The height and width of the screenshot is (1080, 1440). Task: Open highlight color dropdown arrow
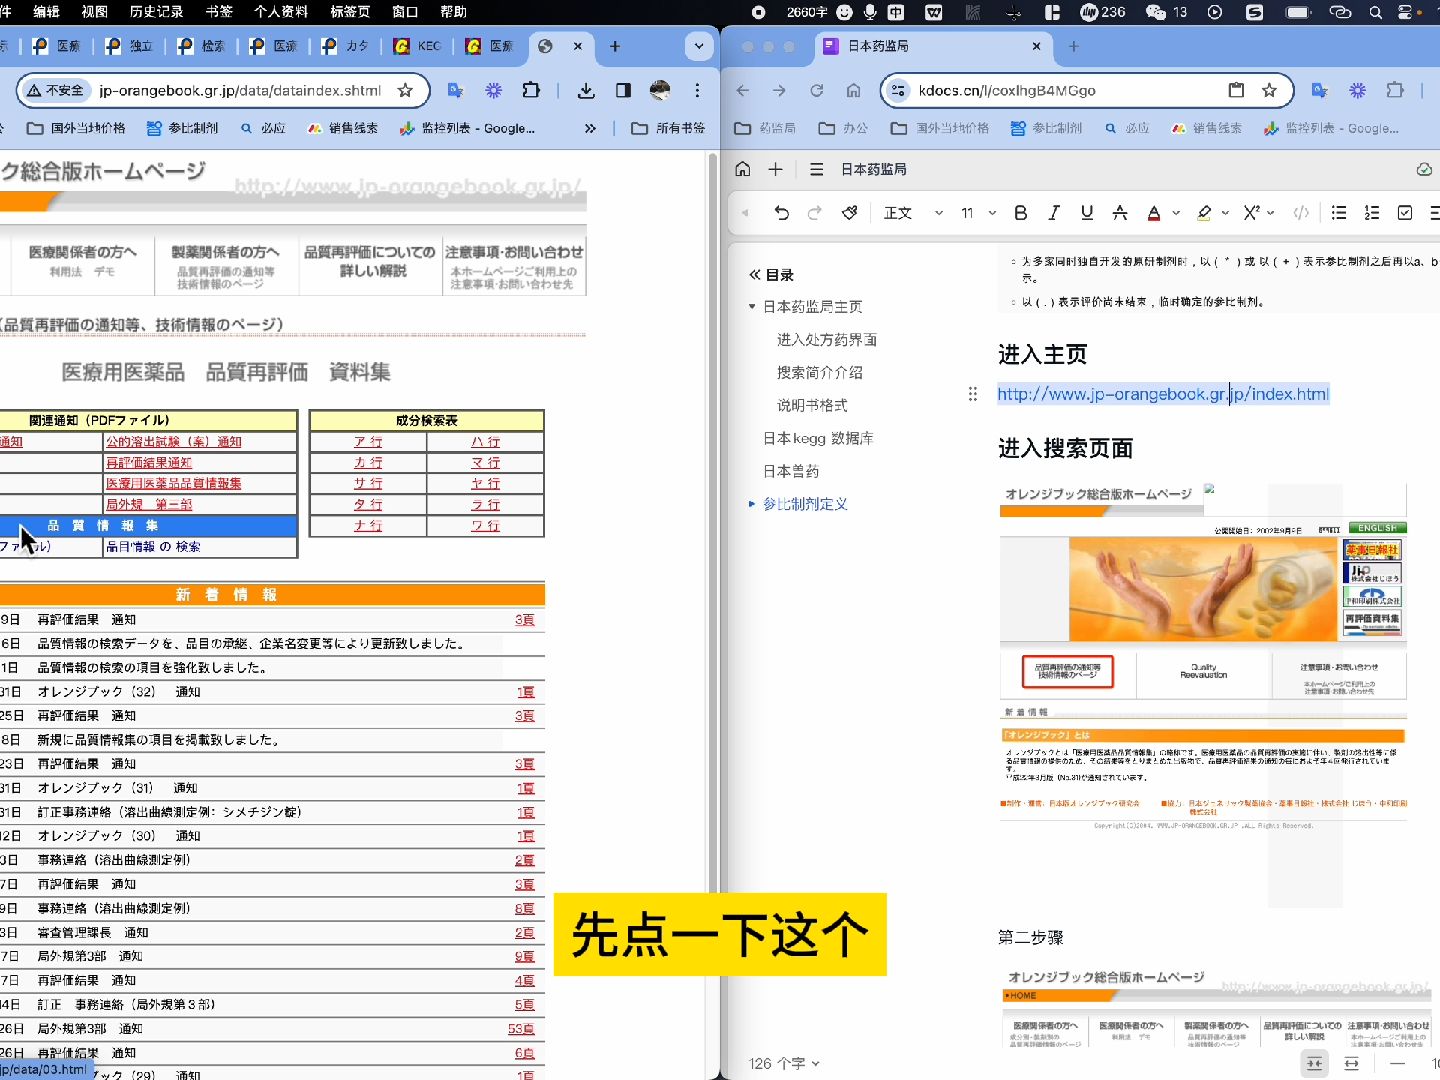pyautogui.click(x=1225, y=212)
